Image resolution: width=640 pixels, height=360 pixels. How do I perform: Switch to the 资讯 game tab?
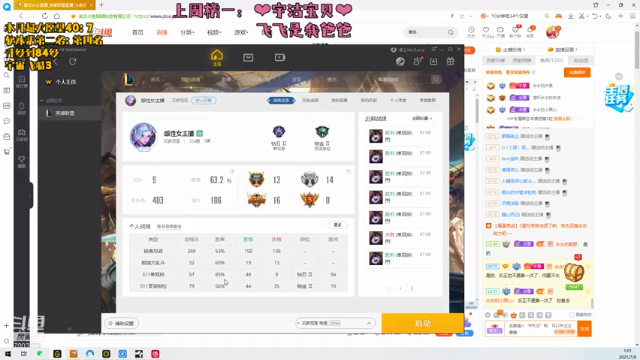(155, 80)
